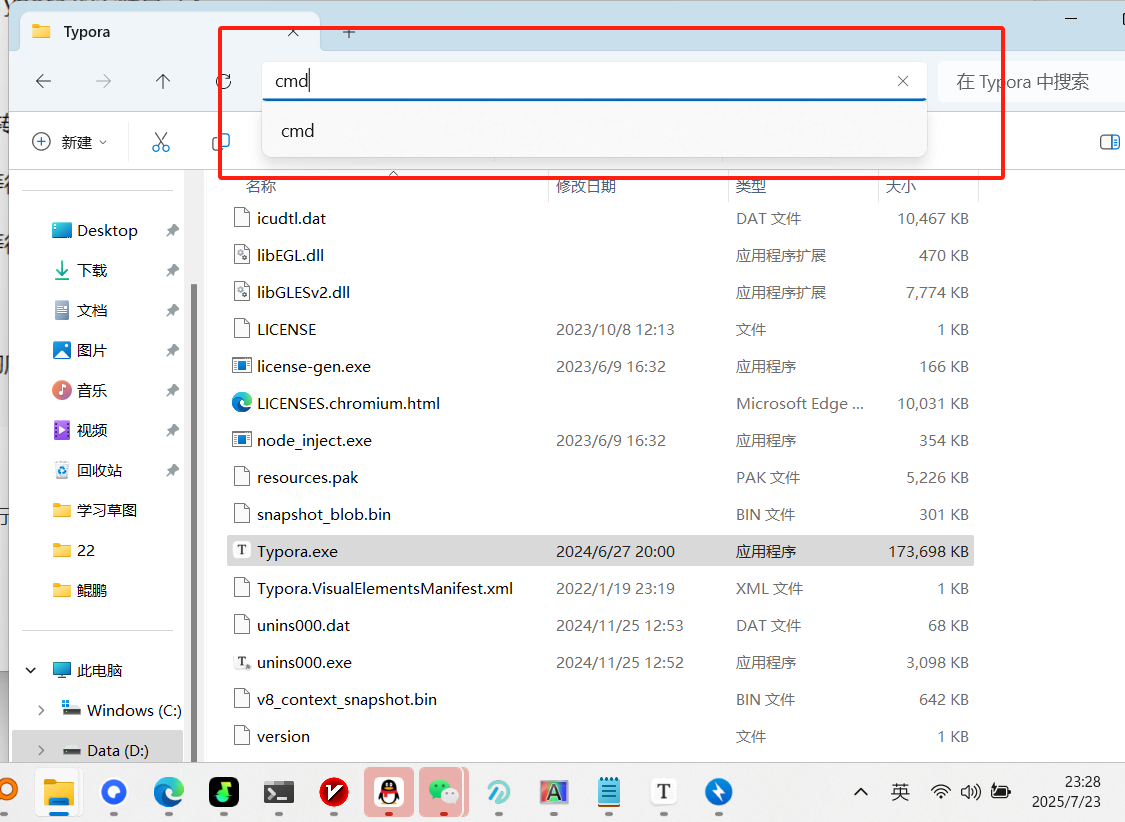
Task: Go forward with the right arrow
Action: click(103, 82)
